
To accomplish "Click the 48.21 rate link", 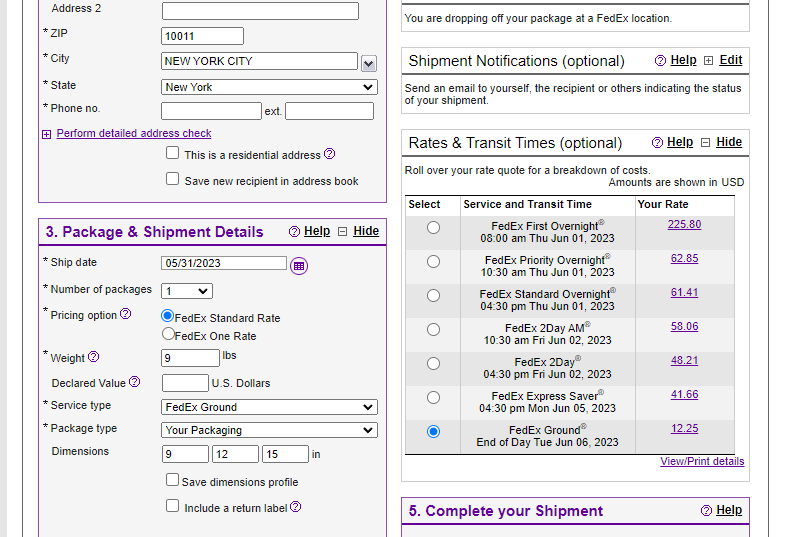I will [x=684, y=360].
